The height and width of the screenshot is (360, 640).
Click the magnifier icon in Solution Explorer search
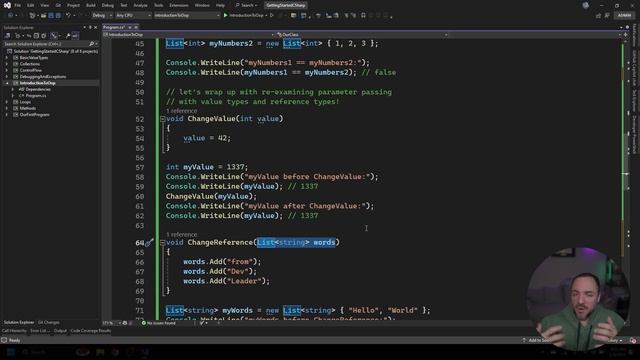click(91, 44)
